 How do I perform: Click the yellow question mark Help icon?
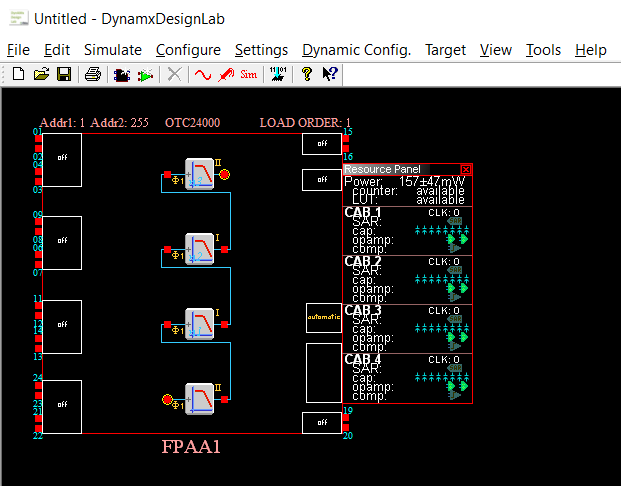click(x=307, y=74)
